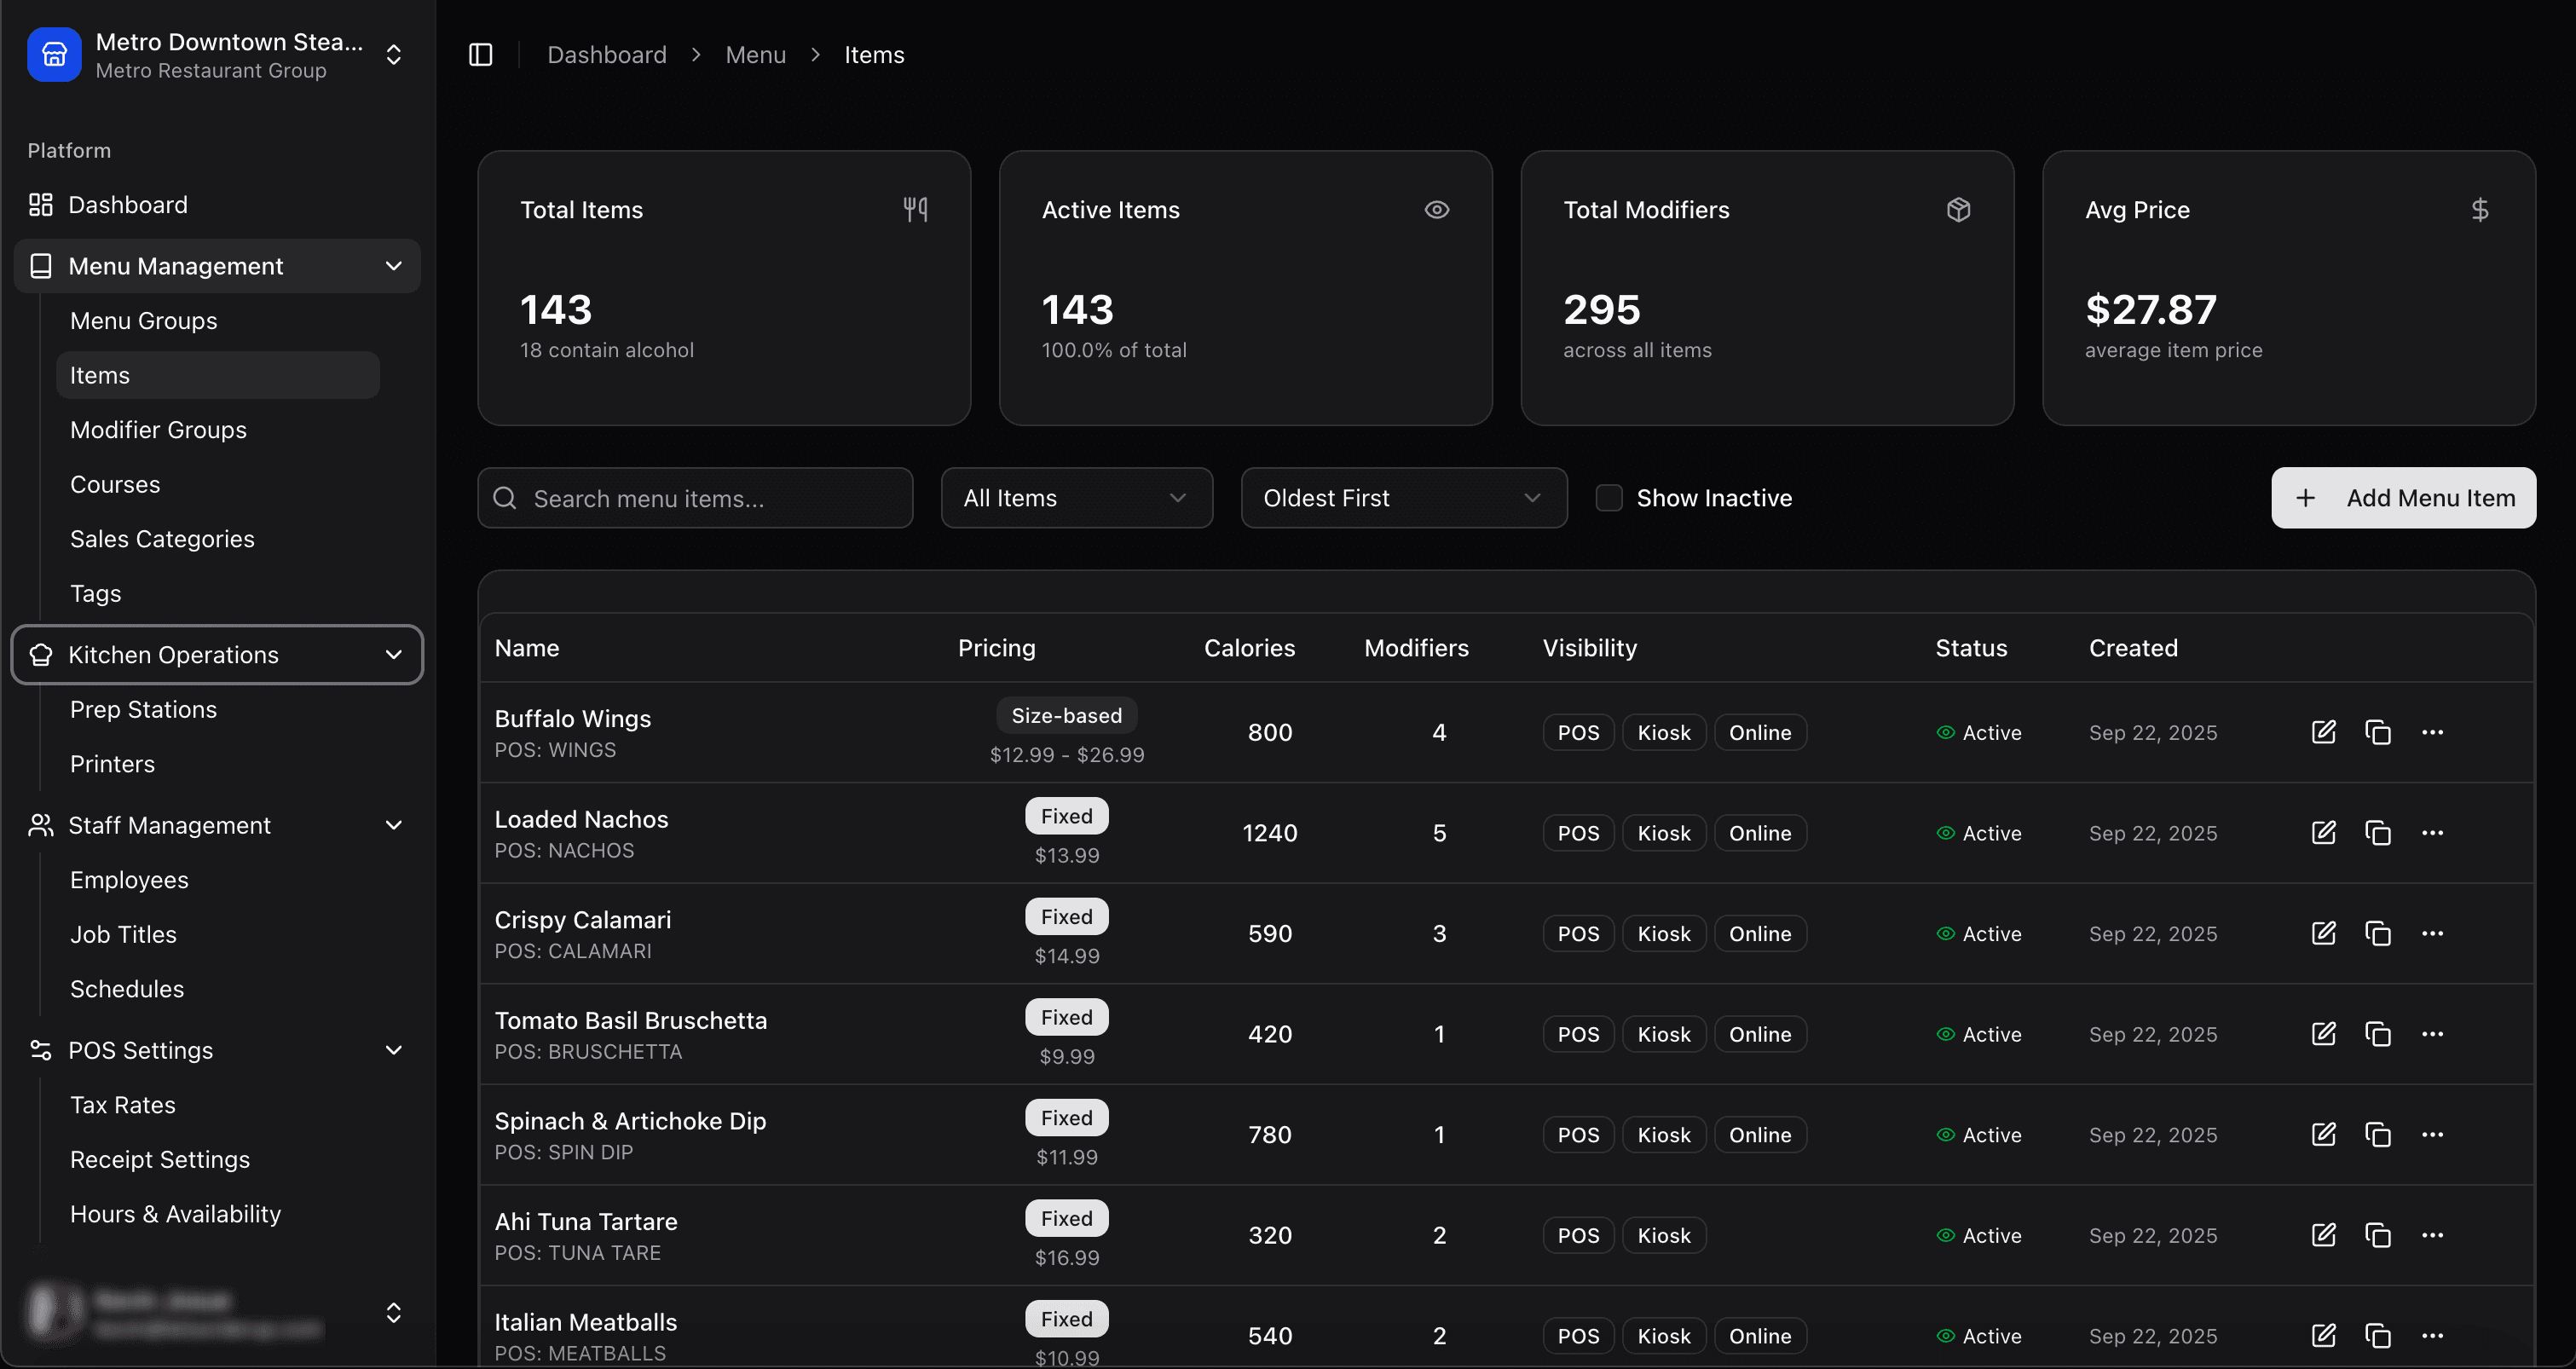The height and width of the screenshot is (1369, 2576).
Task: Collapse the left sidebar panel
Action: [481, 55]
